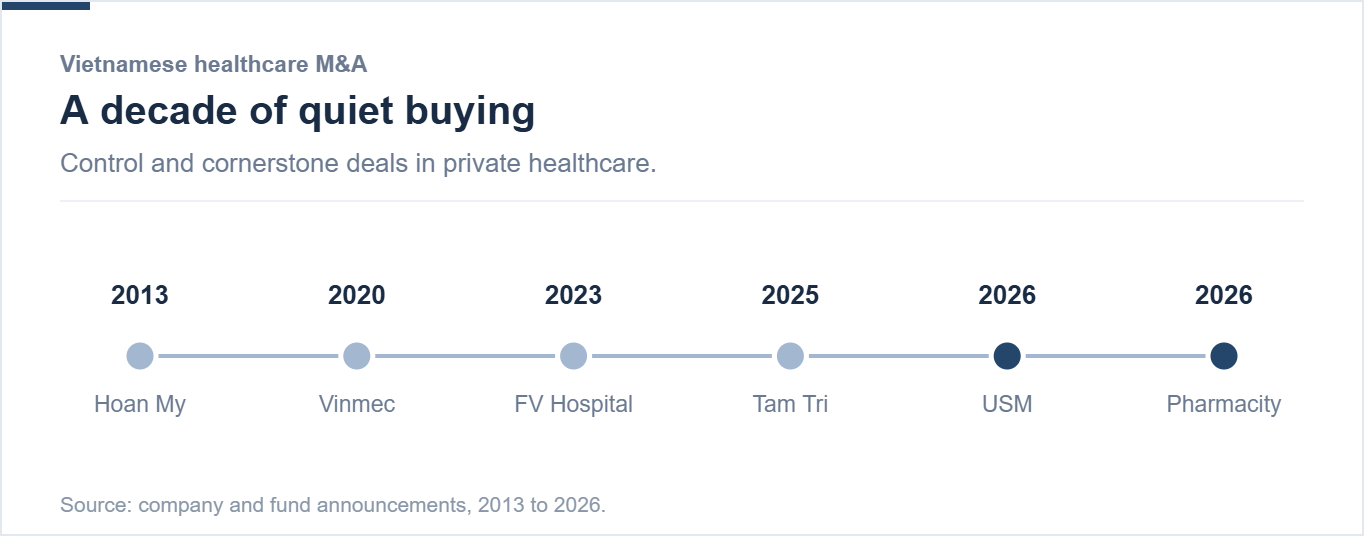This screenshot has height=536, width=1364.
Task: Select the Vinmec timeline dot
Action: pyautogui.click(x=357, y=356)
